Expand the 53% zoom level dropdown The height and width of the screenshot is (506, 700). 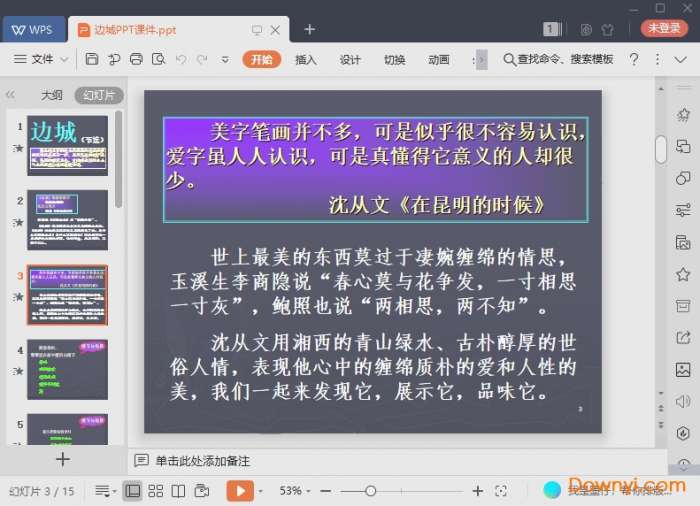click(297, 491)
